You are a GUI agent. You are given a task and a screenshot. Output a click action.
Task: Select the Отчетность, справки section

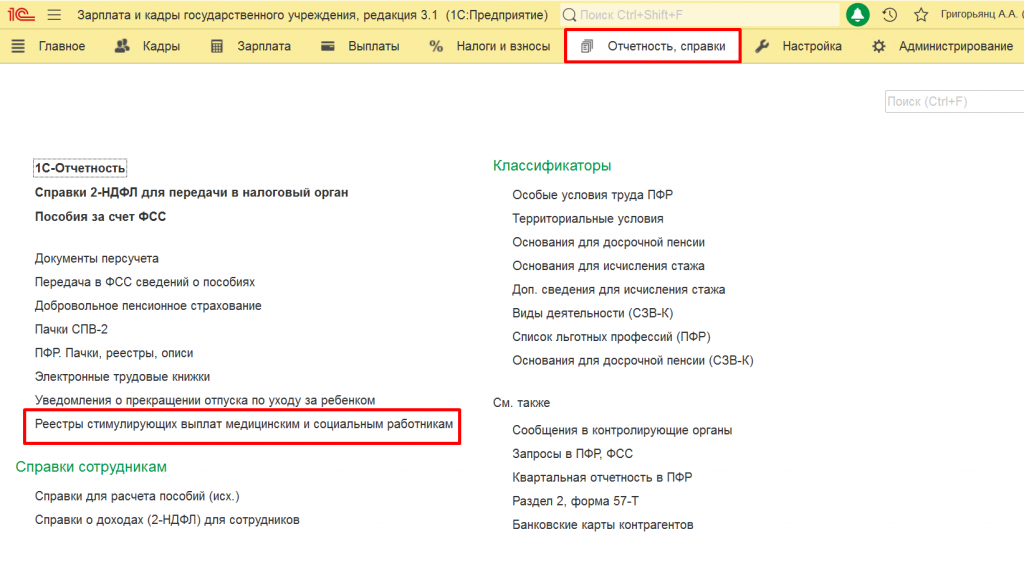pyautogui.click(x=654, y=46)
